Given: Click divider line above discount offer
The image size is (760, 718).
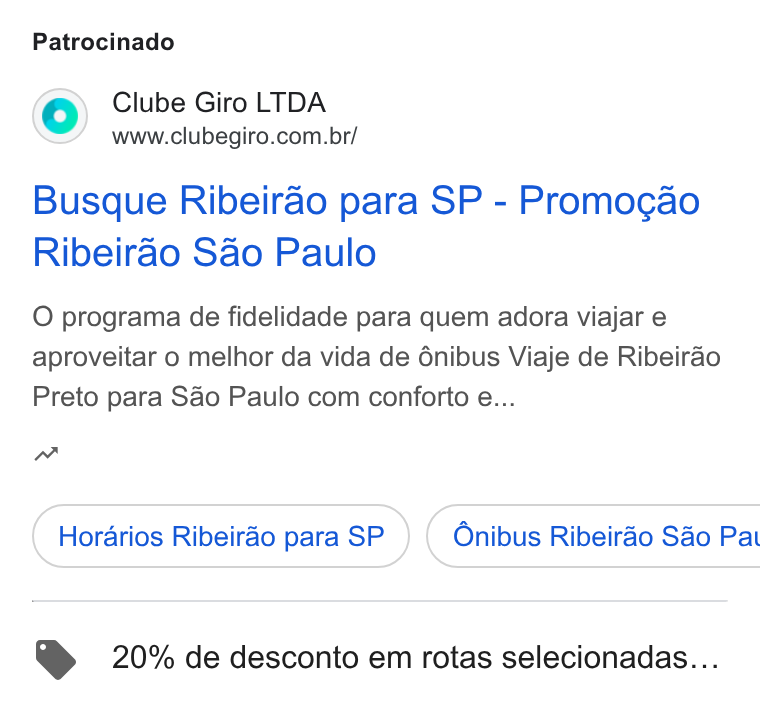Looking at the screenshot, I should (380, 601).
